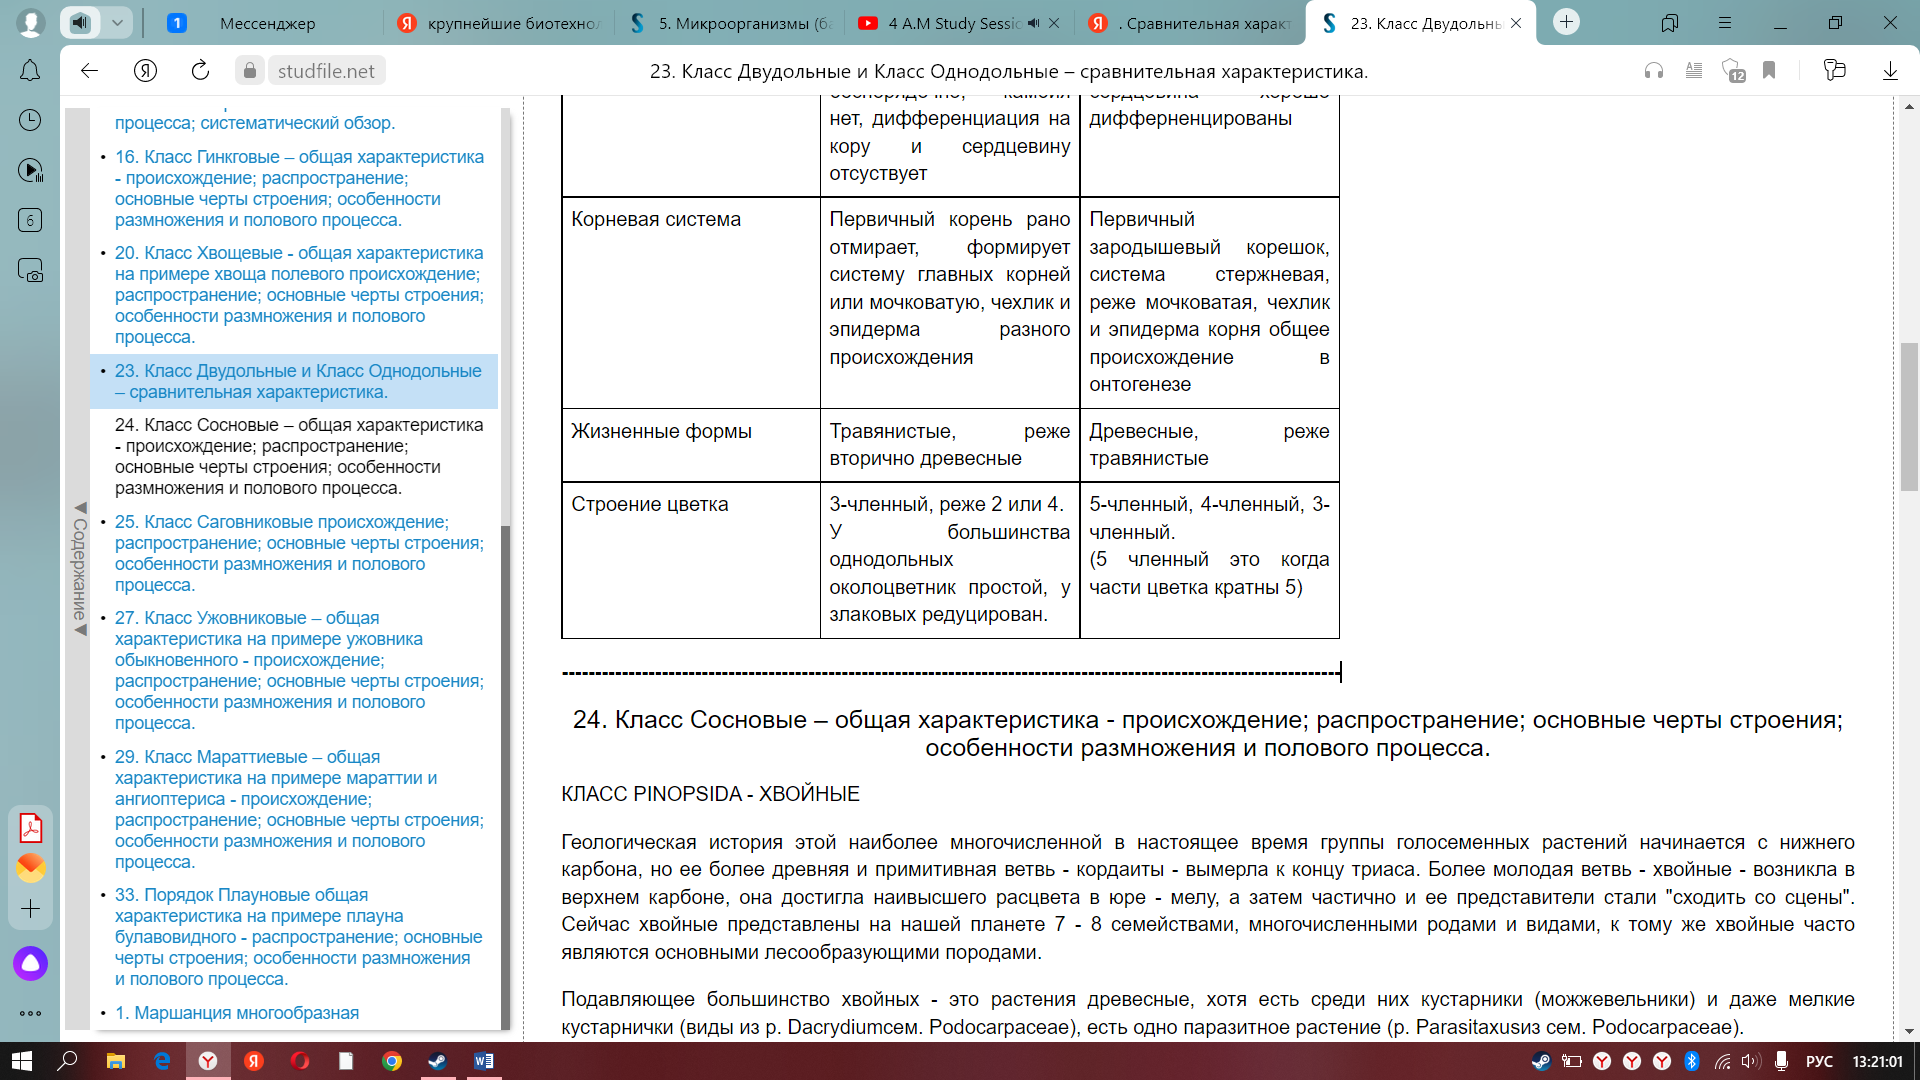Click the studfile.net address field
The width and height of the screenshot is (1920, 1080).
tap(326, 71)
